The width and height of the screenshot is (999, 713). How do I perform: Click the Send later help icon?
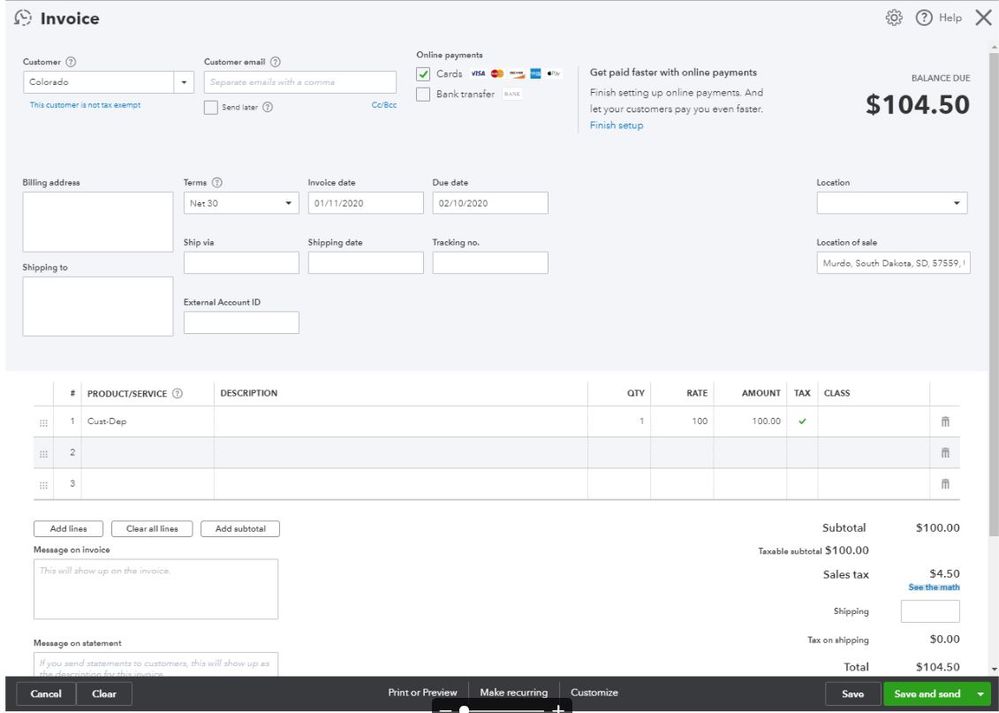268,107
